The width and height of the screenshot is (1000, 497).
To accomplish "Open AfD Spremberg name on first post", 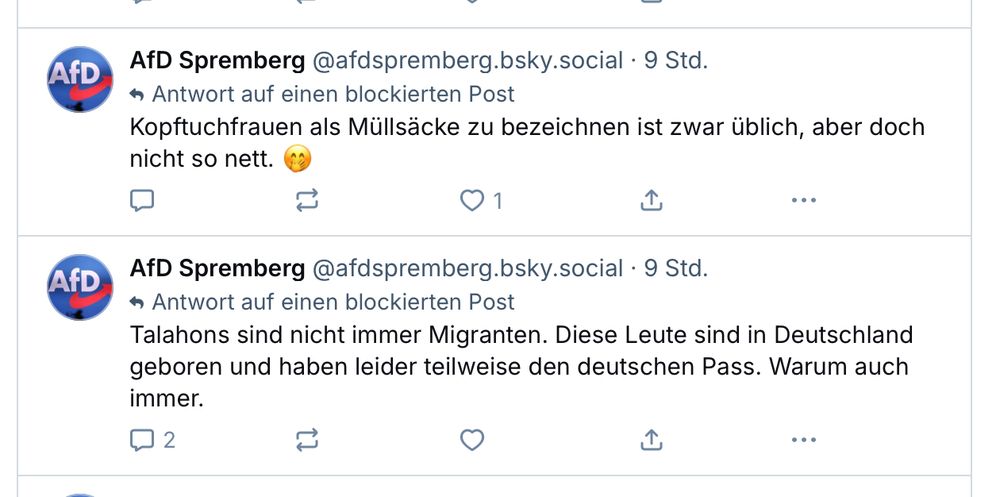I will coord(217,61).
